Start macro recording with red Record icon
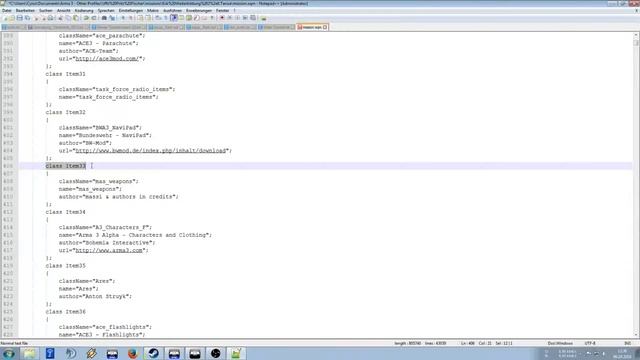Viewport: 640px width, 360px height. point(222,18)
